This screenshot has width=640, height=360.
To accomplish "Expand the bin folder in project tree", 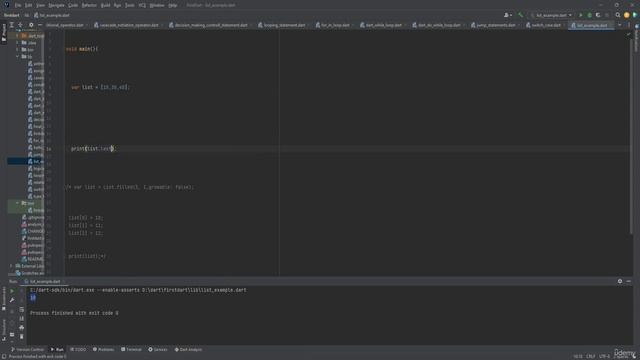I will coord(18,49).
